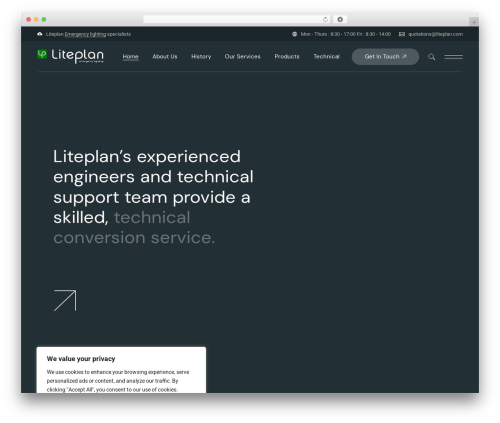Maximize window with green button
The width and height of the screenshot is (500, 423).
[44, 20]
